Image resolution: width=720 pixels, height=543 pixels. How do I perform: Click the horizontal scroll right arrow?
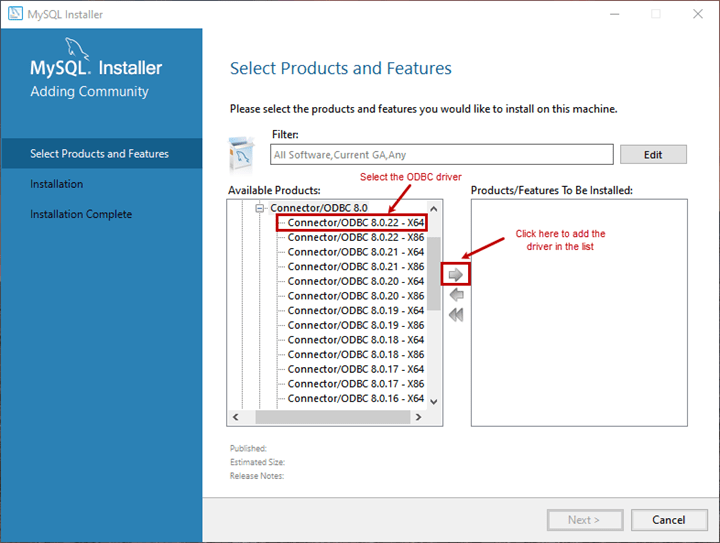coord(418,417)
